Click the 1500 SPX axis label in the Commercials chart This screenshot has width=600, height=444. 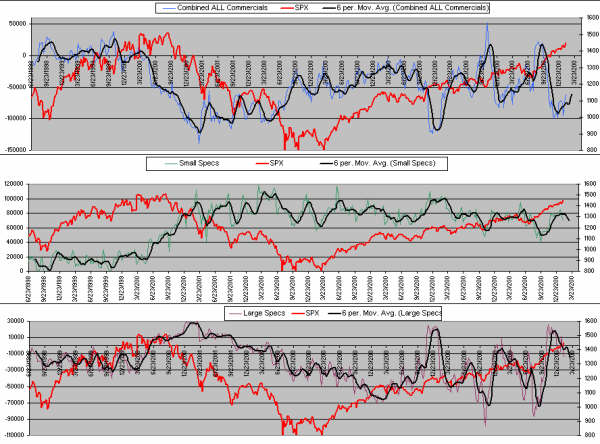pos(592,34)
